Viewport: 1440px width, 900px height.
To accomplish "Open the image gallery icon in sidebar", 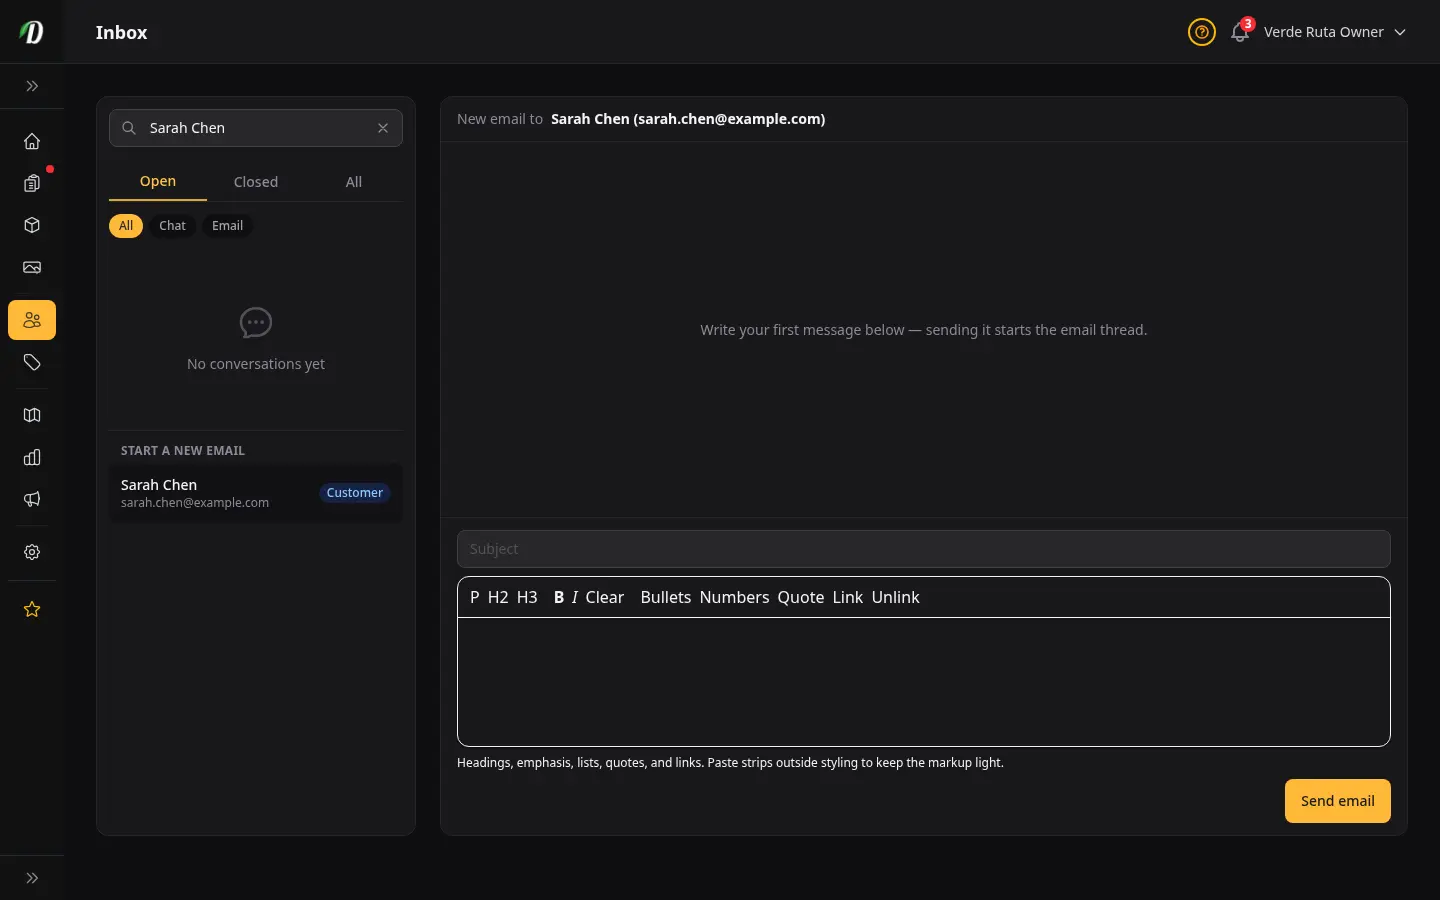I will click(x=32, y=267).
